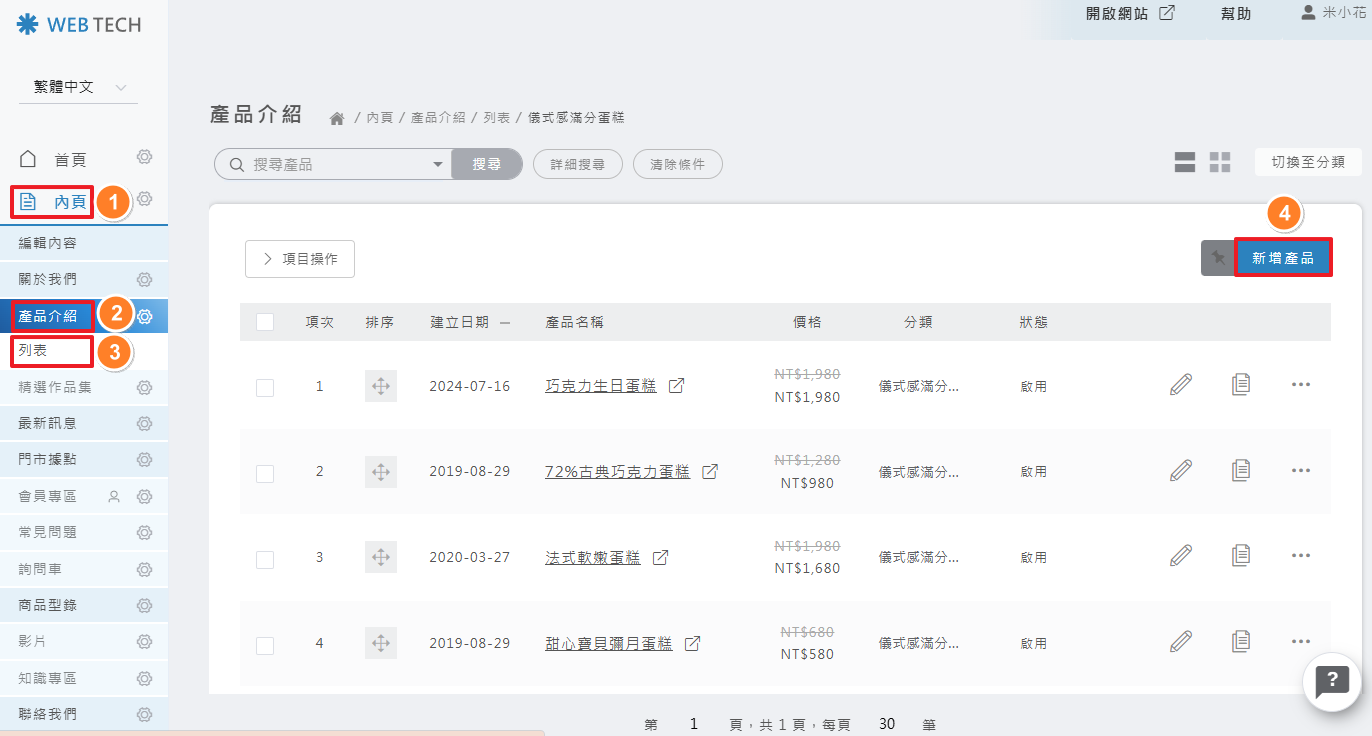Expand the 項目操作 actions panel

pyautogui.click(x=300, y=259)
